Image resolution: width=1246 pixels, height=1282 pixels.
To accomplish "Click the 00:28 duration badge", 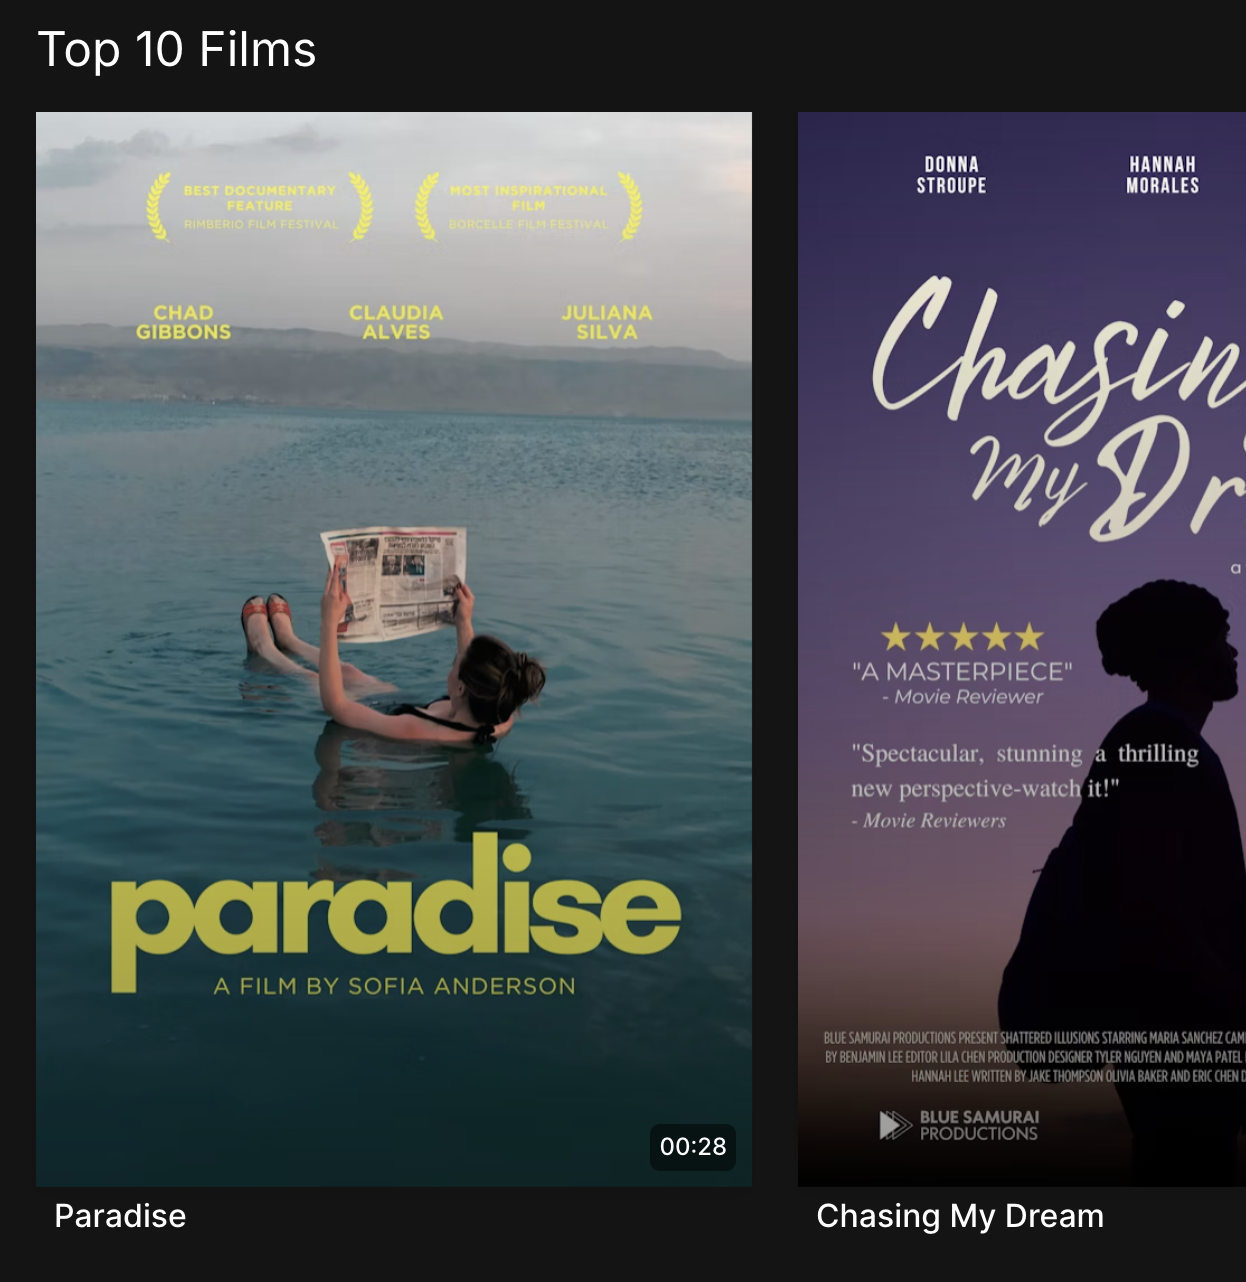I will (693, 1147).
